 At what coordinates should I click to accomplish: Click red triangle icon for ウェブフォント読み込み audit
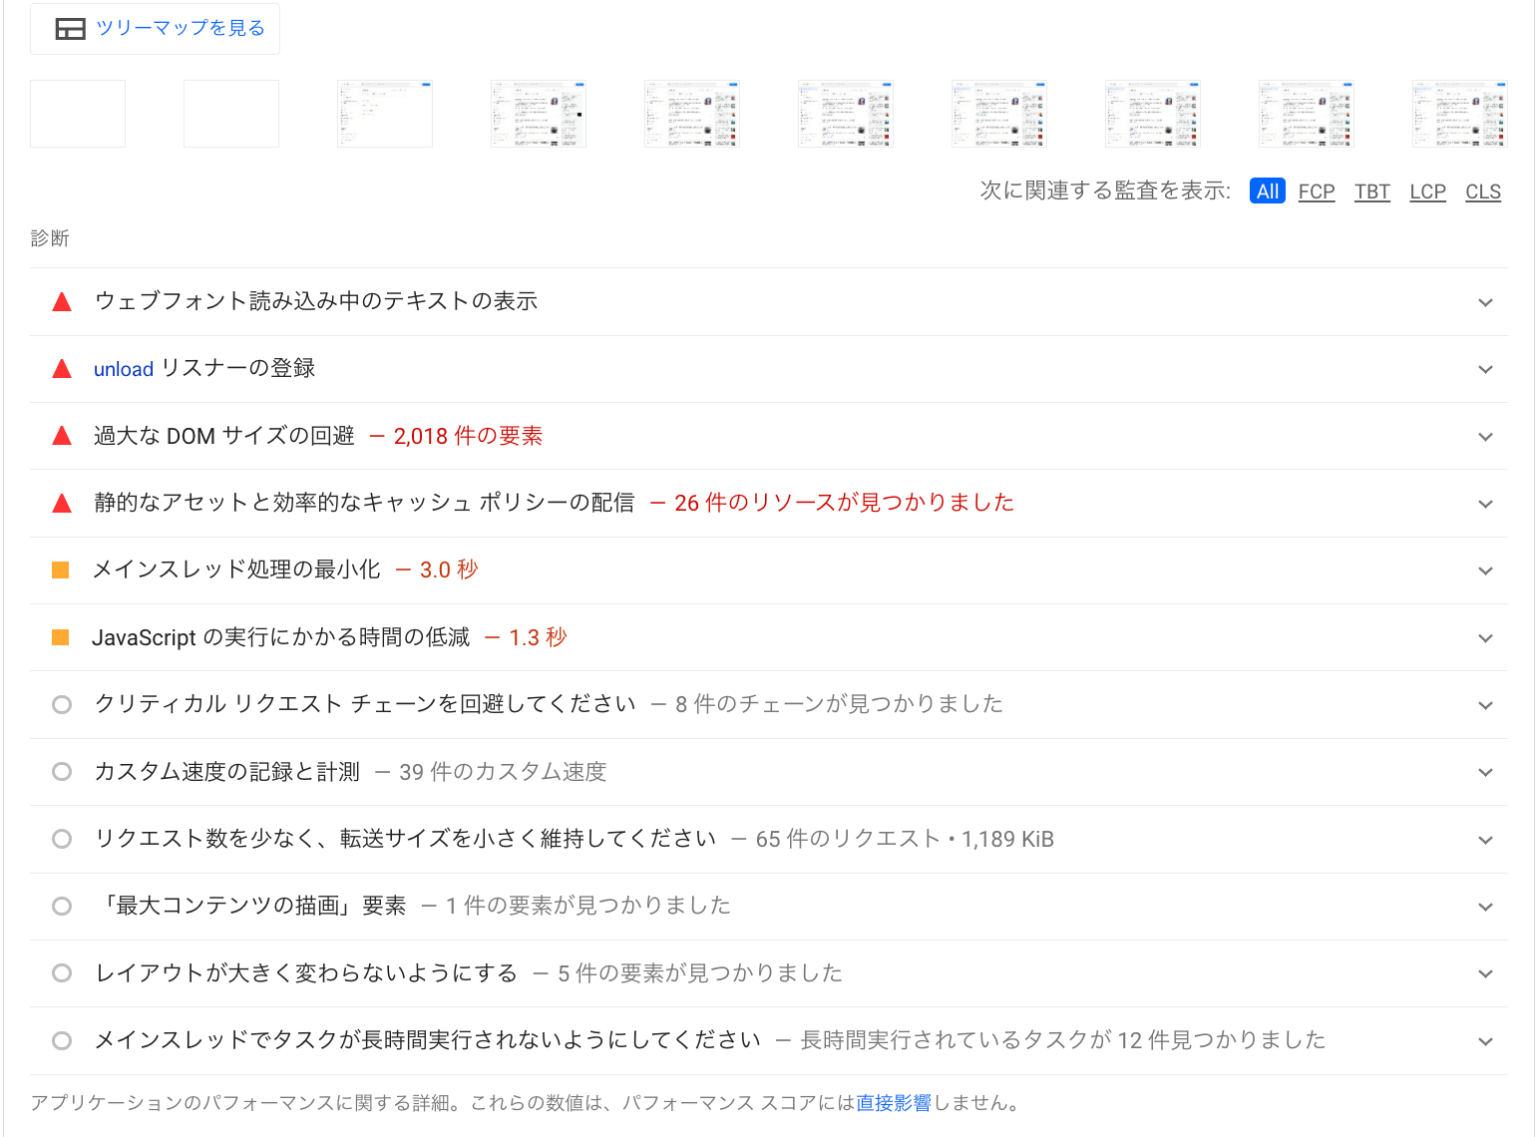point(62,302)
